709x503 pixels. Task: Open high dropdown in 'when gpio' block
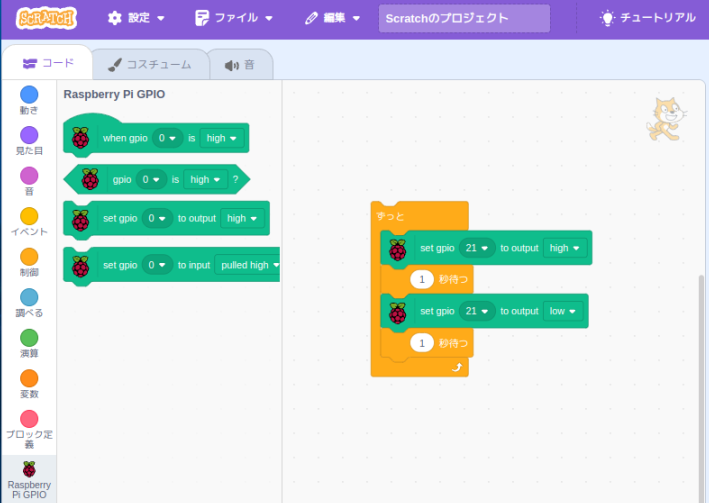click(222, 138)
